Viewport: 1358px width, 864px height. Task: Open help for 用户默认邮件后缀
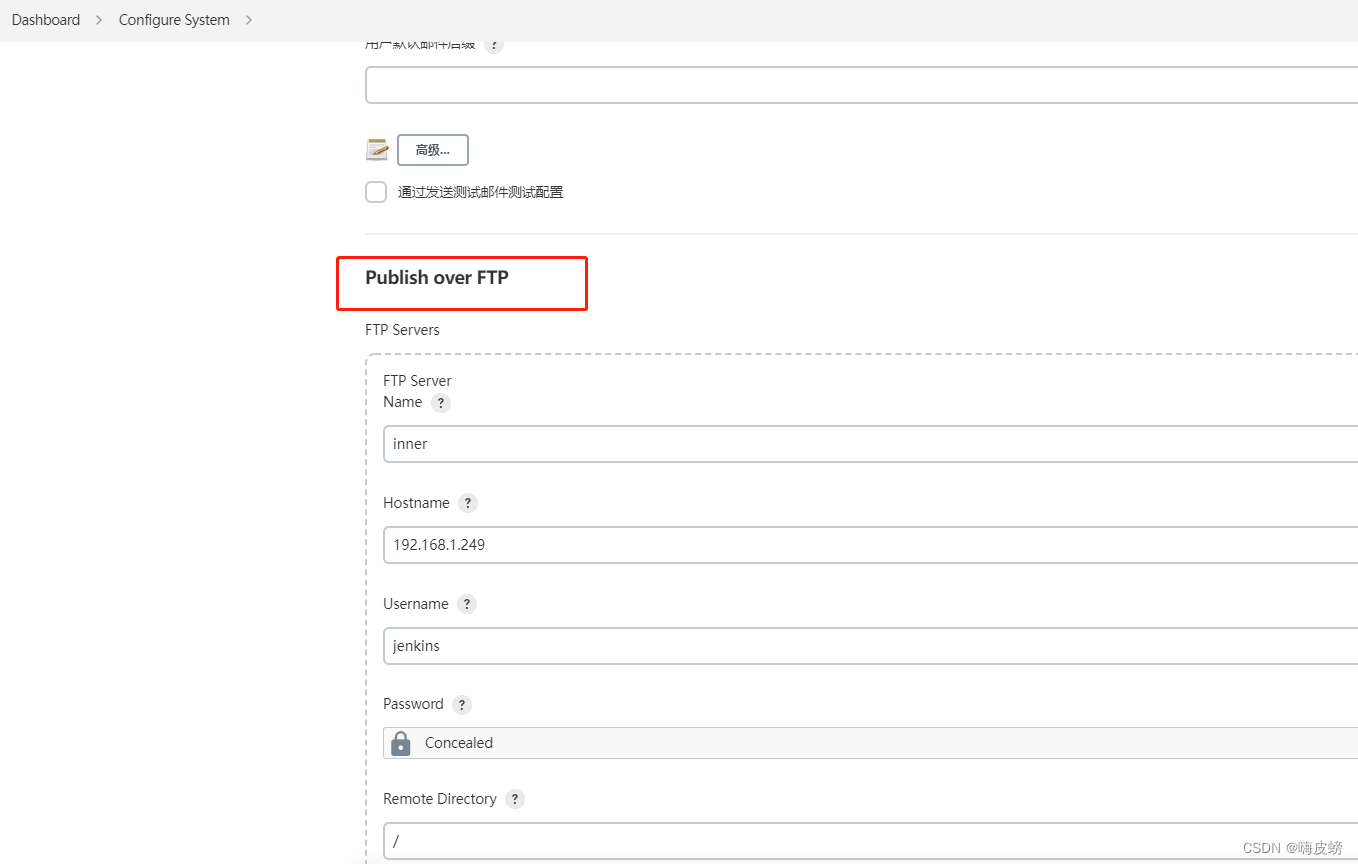click(494, 43)
